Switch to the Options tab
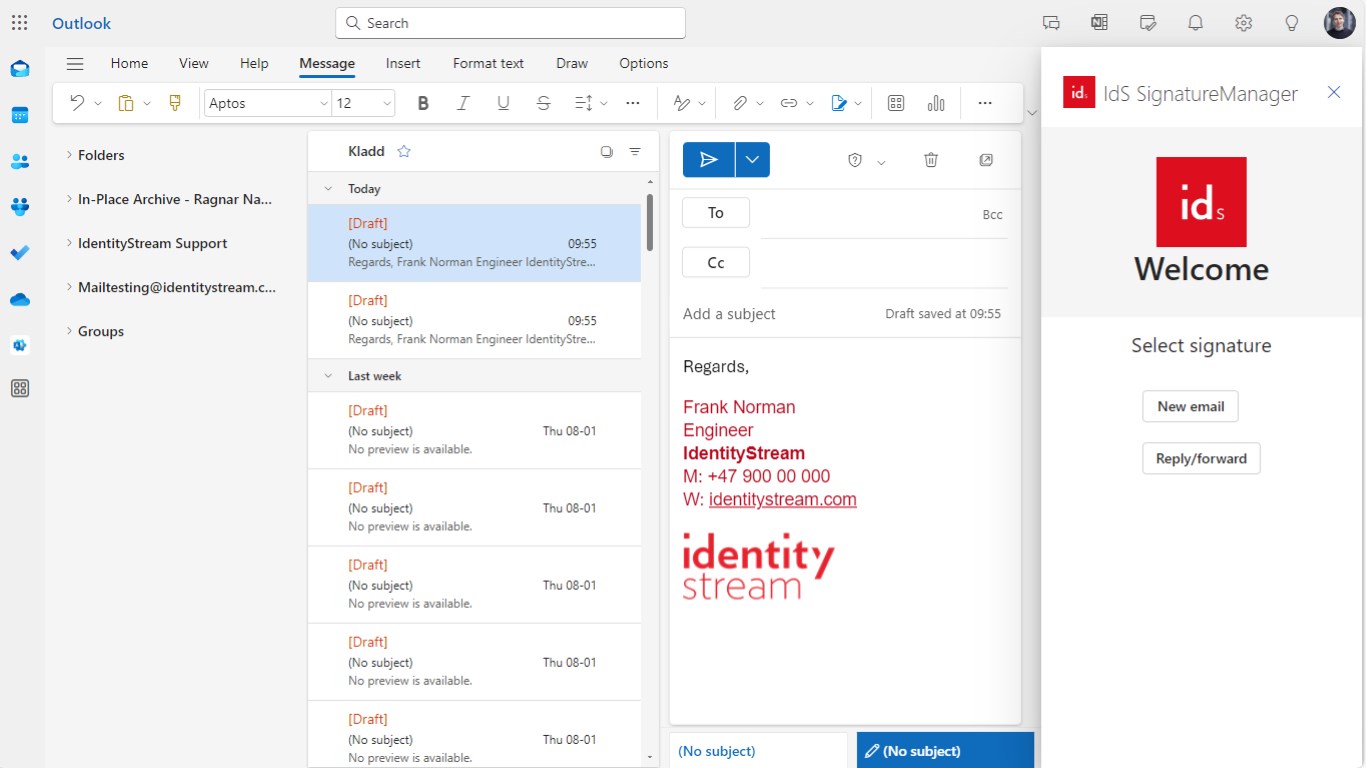Image resolution: width=1366 pixels, height=768 pixels. [643, 63]
